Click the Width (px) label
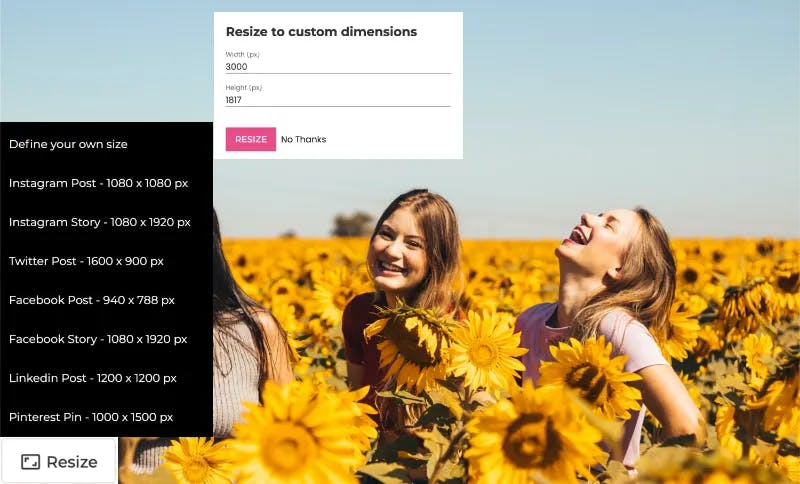This screenshot has height=484, width=800. (242, 54)
